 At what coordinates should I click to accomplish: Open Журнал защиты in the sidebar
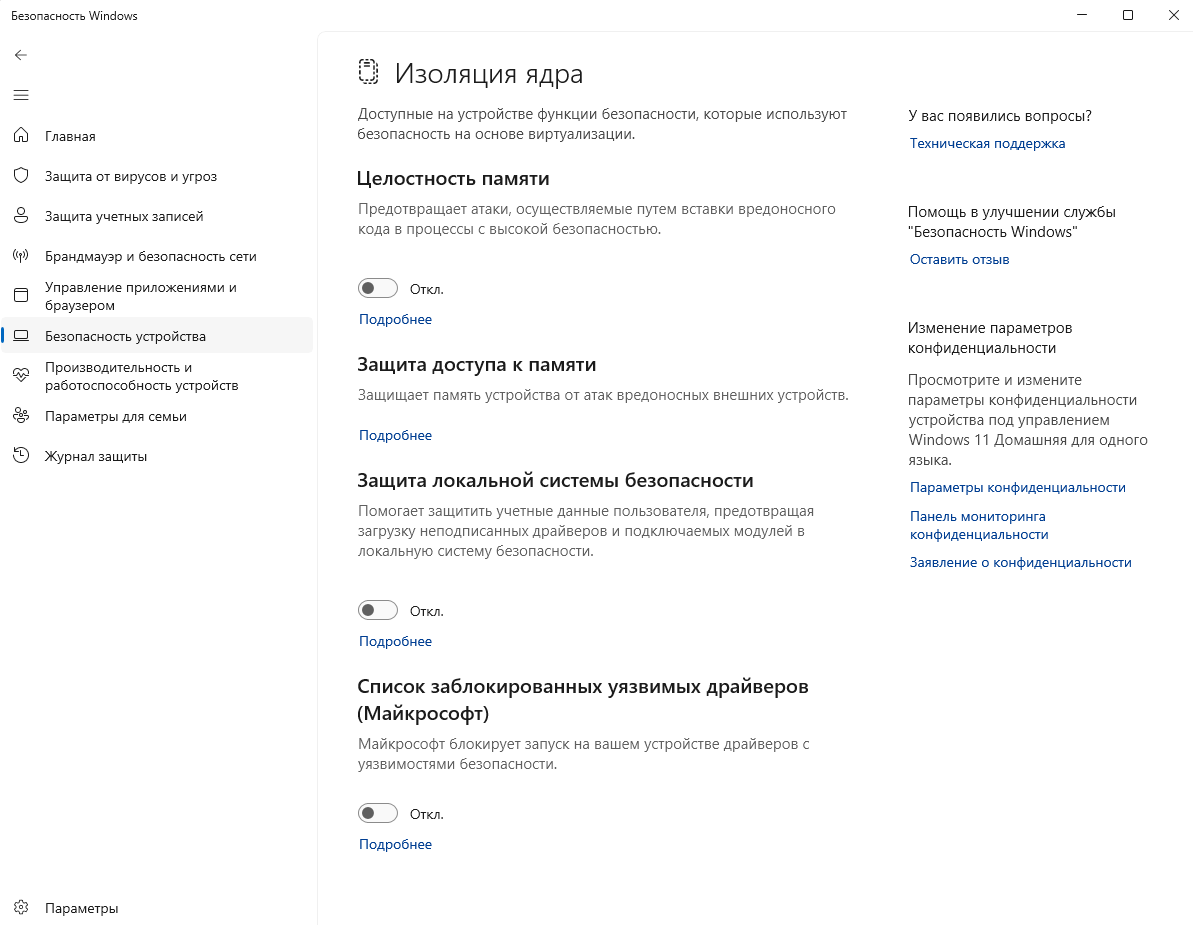tap(96, 456)
